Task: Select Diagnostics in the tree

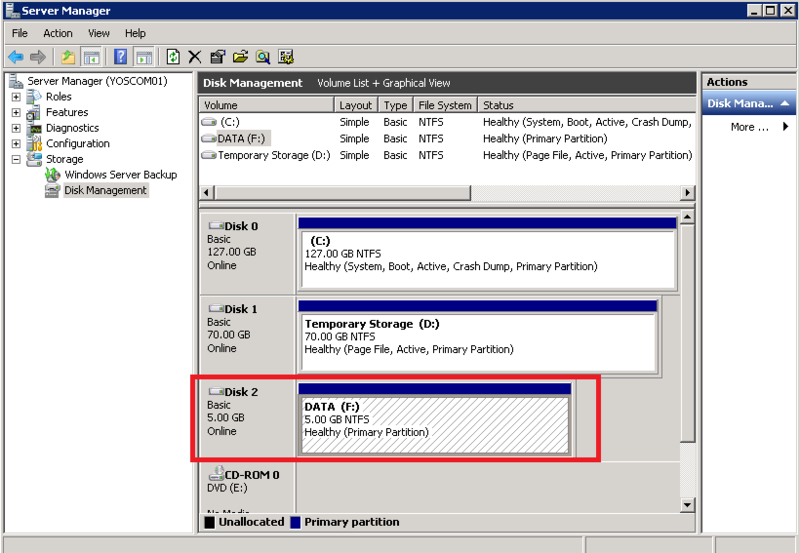Action: point(72,128)
